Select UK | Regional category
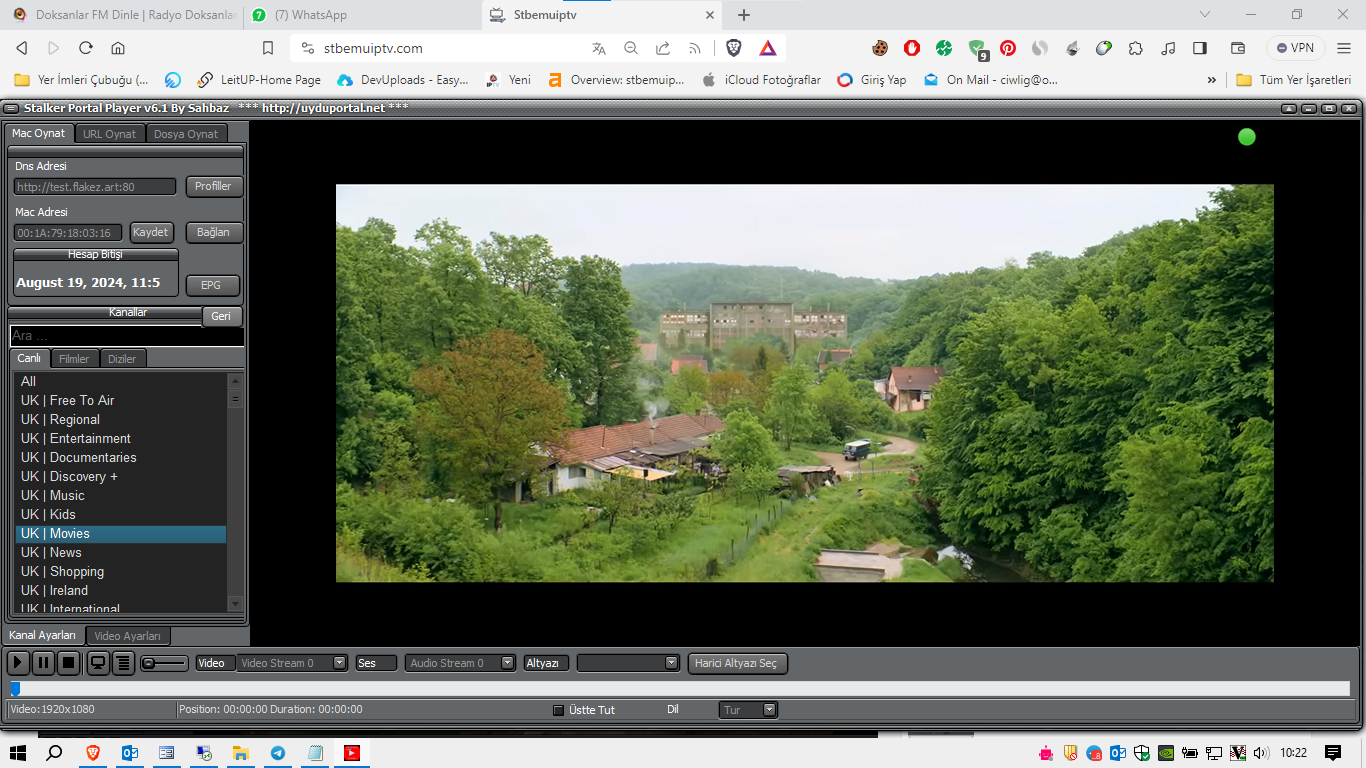This screenshot has width=1366, height=768. click(x=120, y=419)
